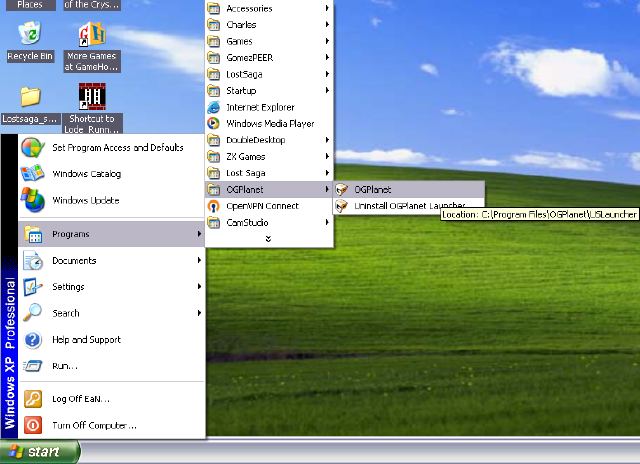Click the Start button

[40, 451]
